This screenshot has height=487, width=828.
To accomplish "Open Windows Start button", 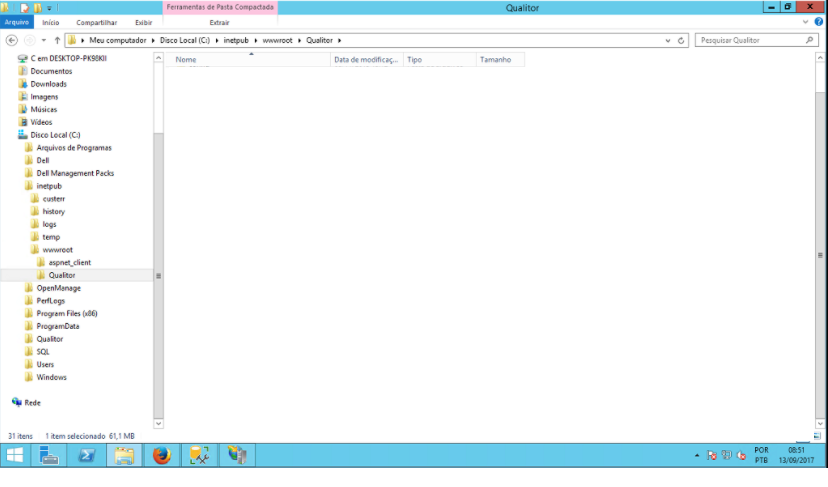I will (x=15, y=455).
